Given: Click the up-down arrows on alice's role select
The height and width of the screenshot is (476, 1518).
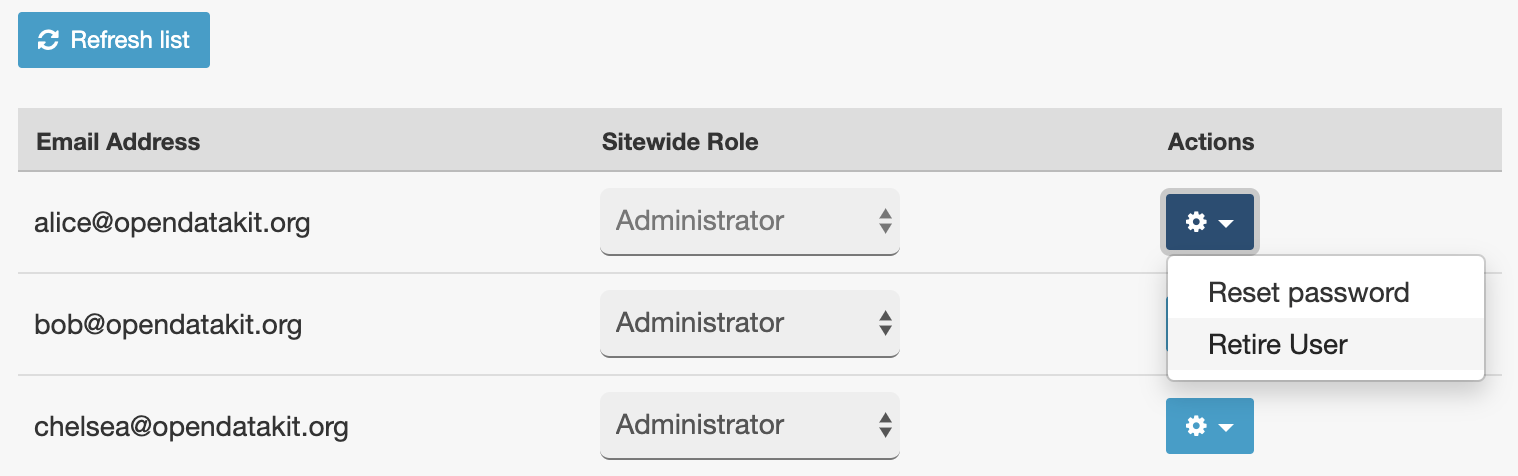Looking at the screenshot, I should 885,221.
